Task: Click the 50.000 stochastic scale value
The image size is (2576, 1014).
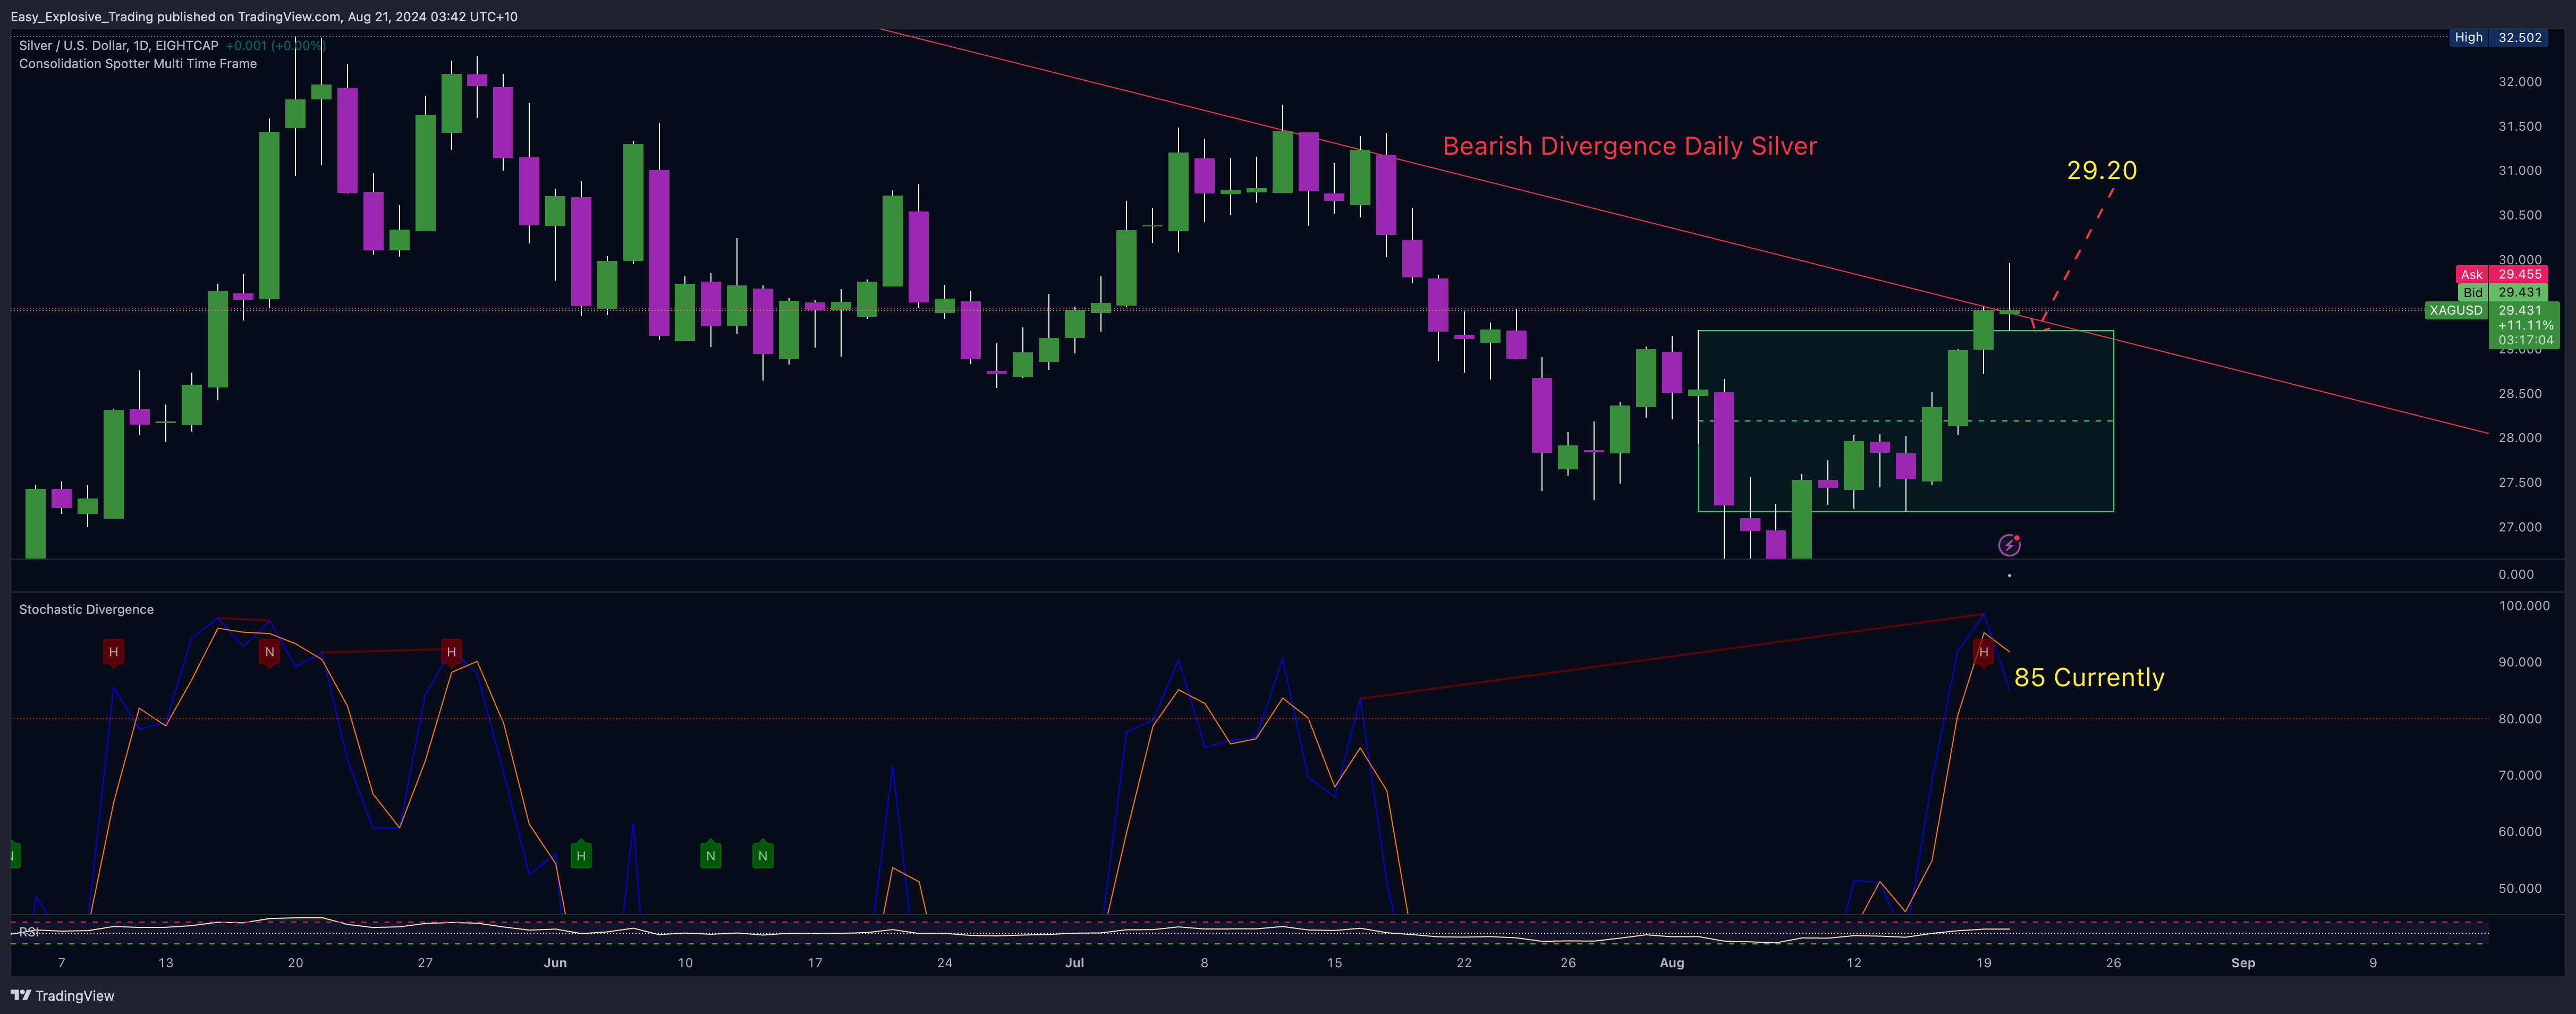Action: [x=2519, y=888]
